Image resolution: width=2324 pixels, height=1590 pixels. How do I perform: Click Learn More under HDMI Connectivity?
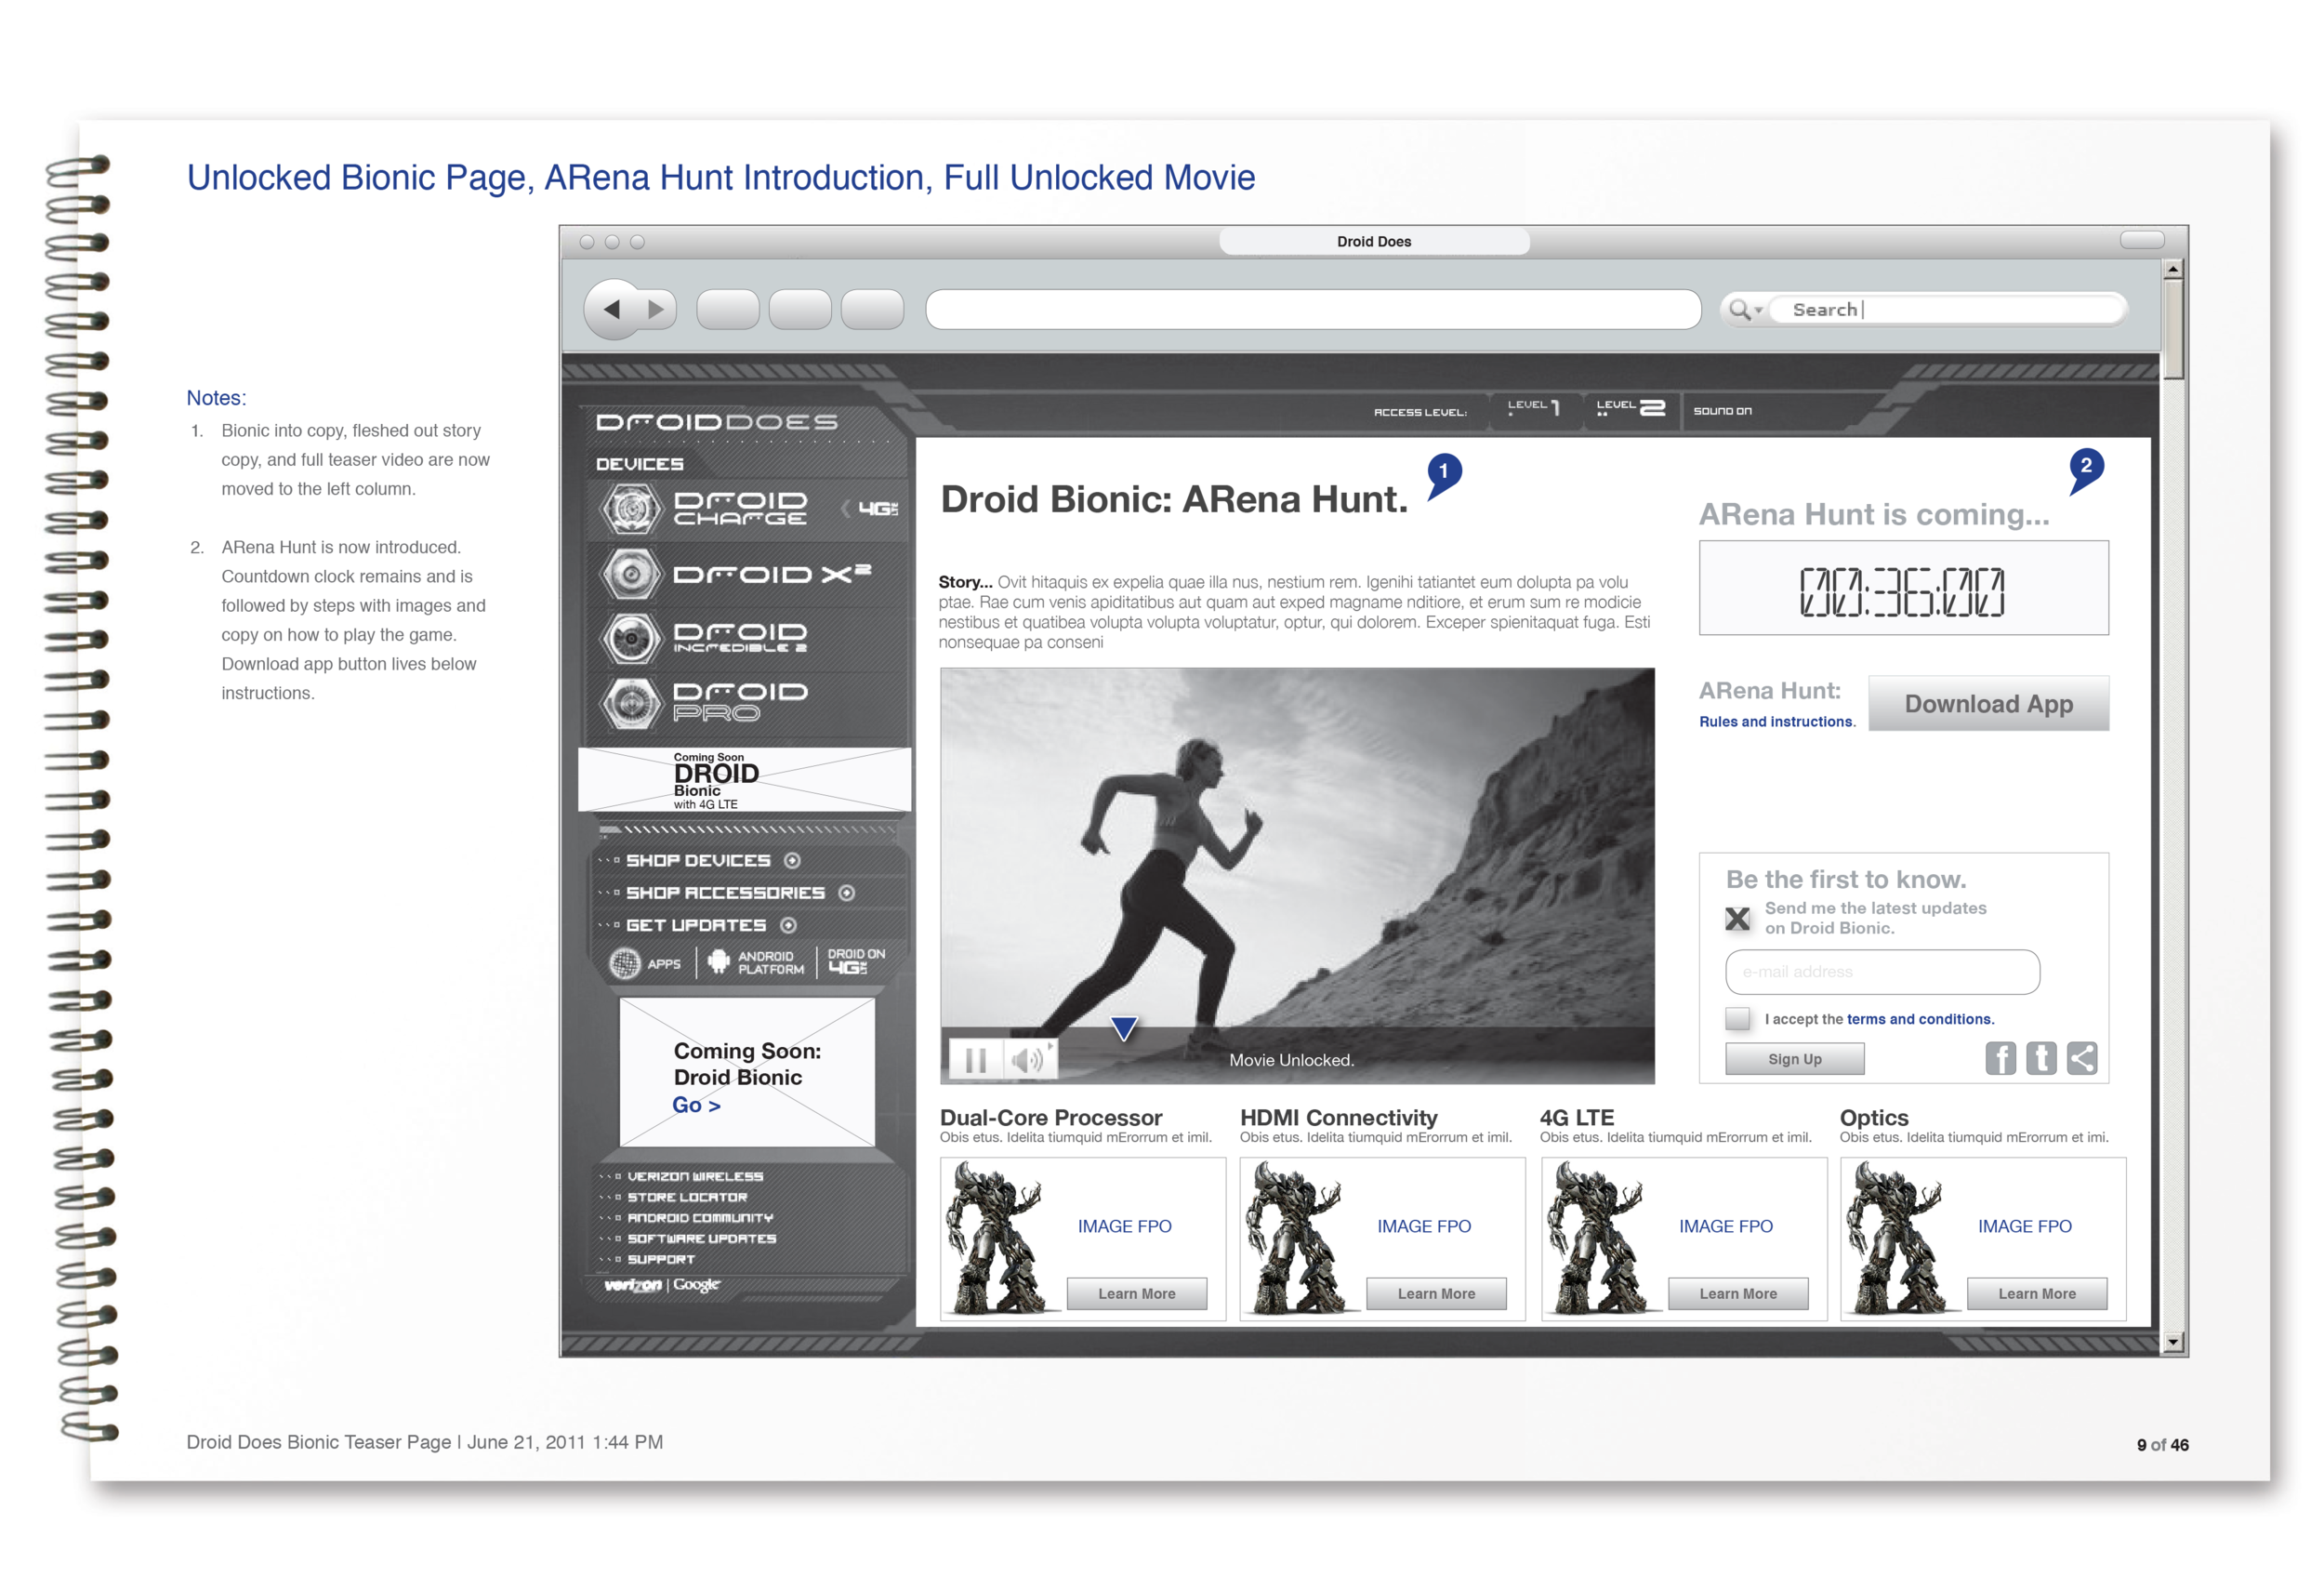click(1436, 1294)
